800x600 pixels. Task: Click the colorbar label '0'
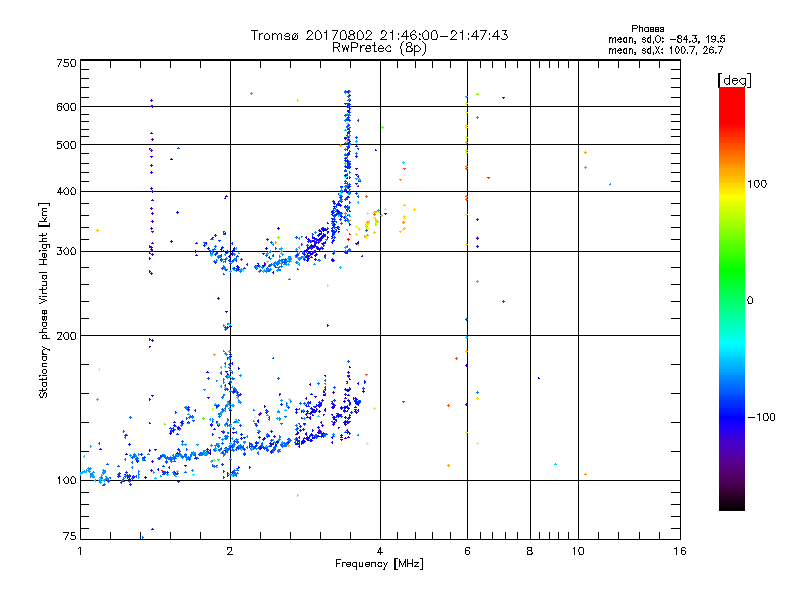[750, 301]
